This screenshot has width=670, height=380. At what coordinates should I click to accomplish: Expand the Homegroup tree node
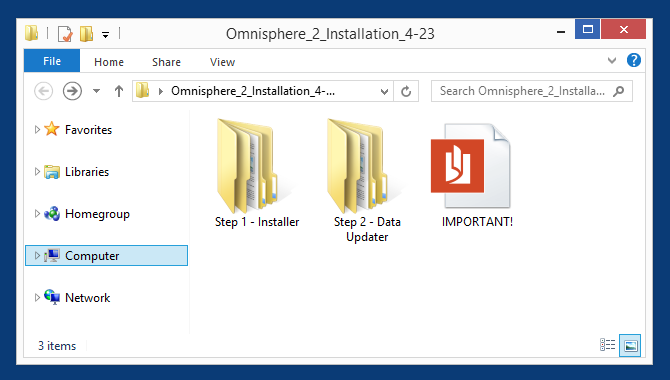(37, 213)
